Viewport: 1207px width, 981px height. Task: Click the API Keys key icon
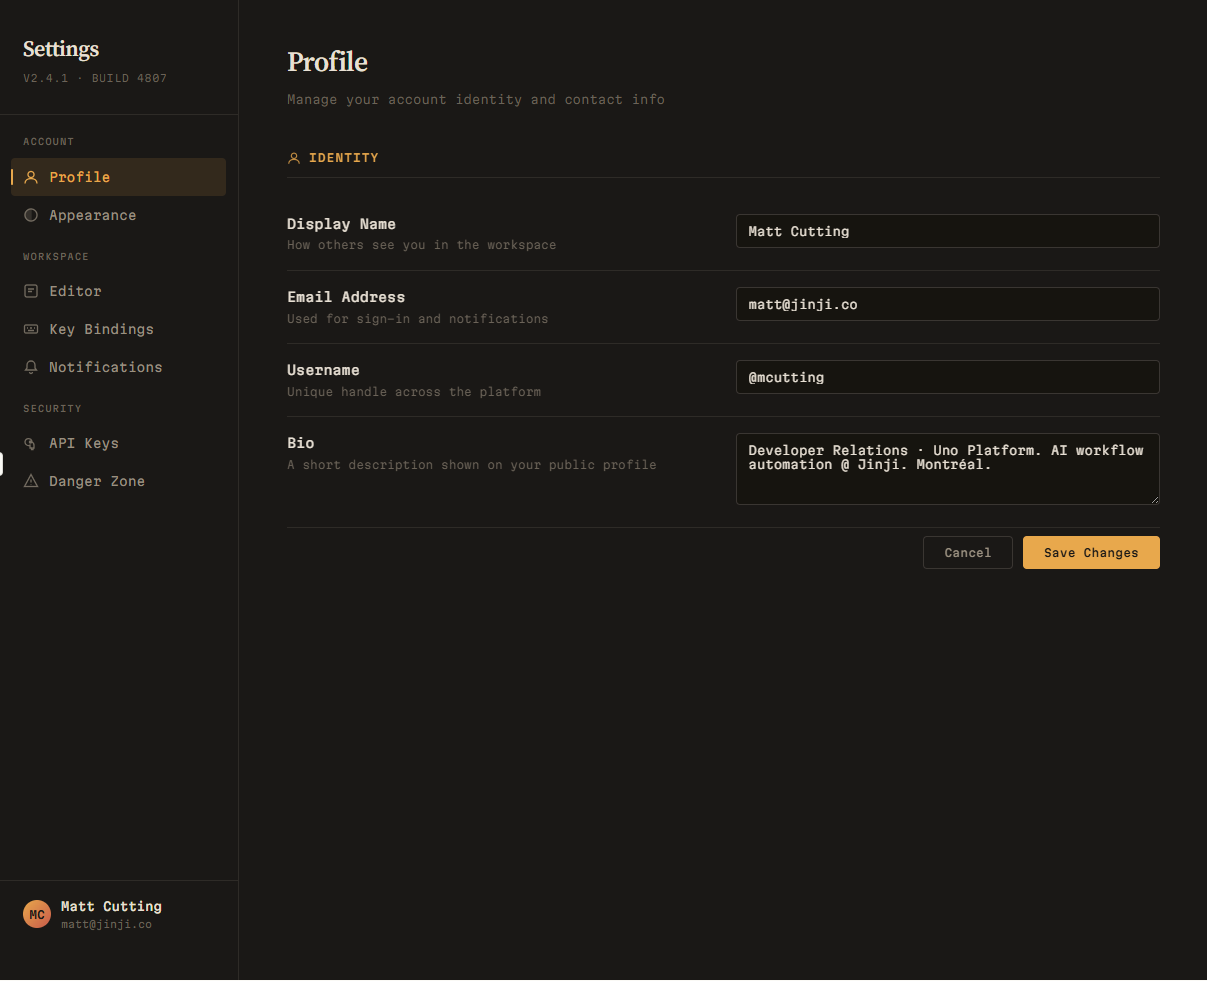31,443
